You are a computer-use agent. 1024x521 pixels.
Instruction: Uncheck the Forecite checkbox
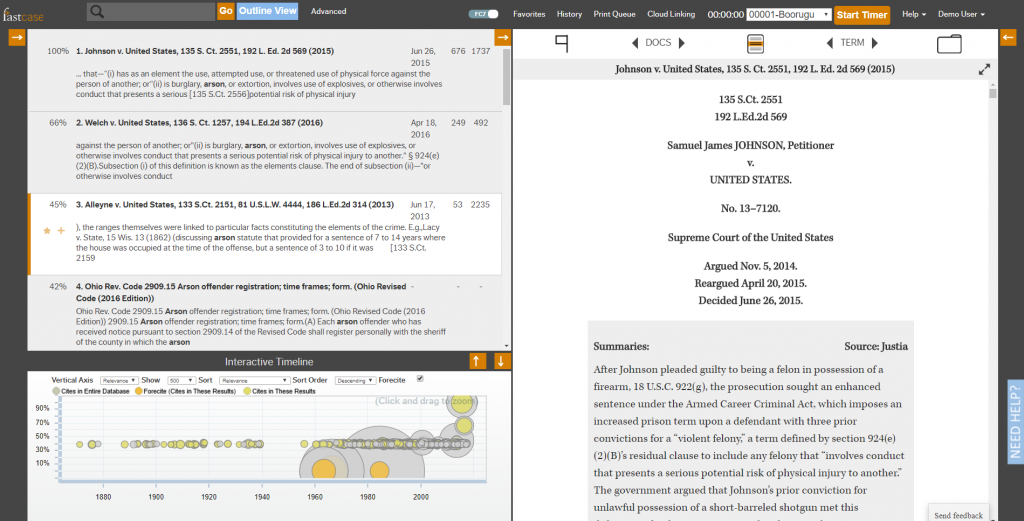pyautogui.click(x=420, y=379)
